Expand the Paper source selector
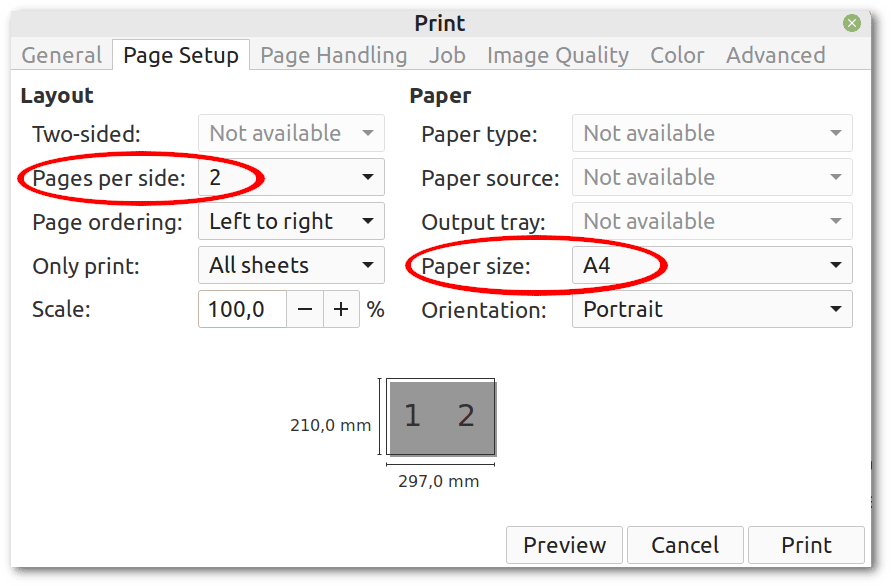891x586 pixels. (x=711, y=177)
